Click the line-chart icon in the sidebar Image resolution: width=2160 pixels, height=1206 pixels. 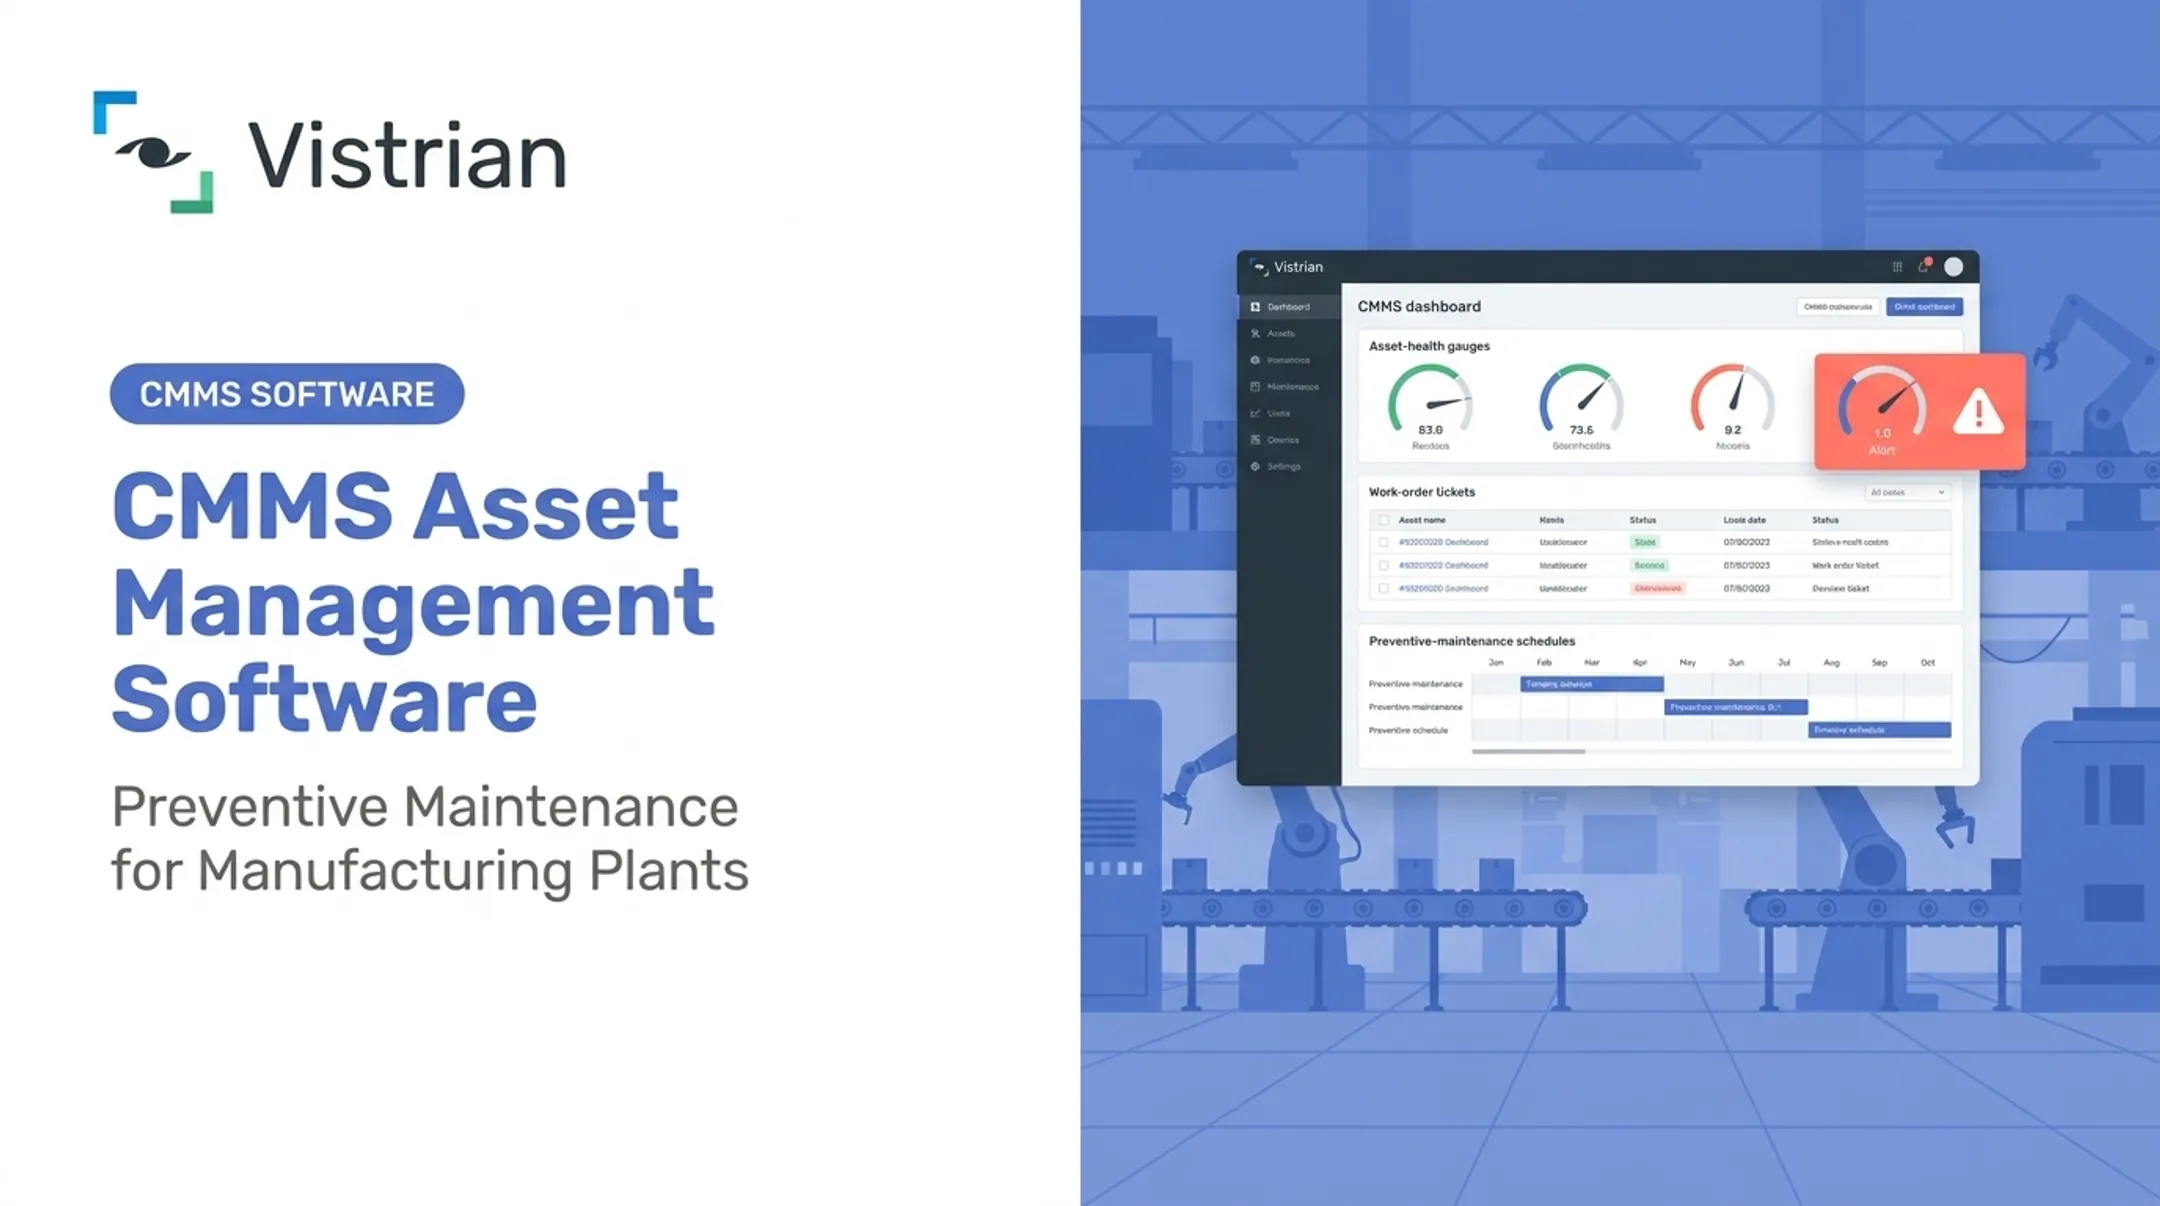pos(1255,413)
